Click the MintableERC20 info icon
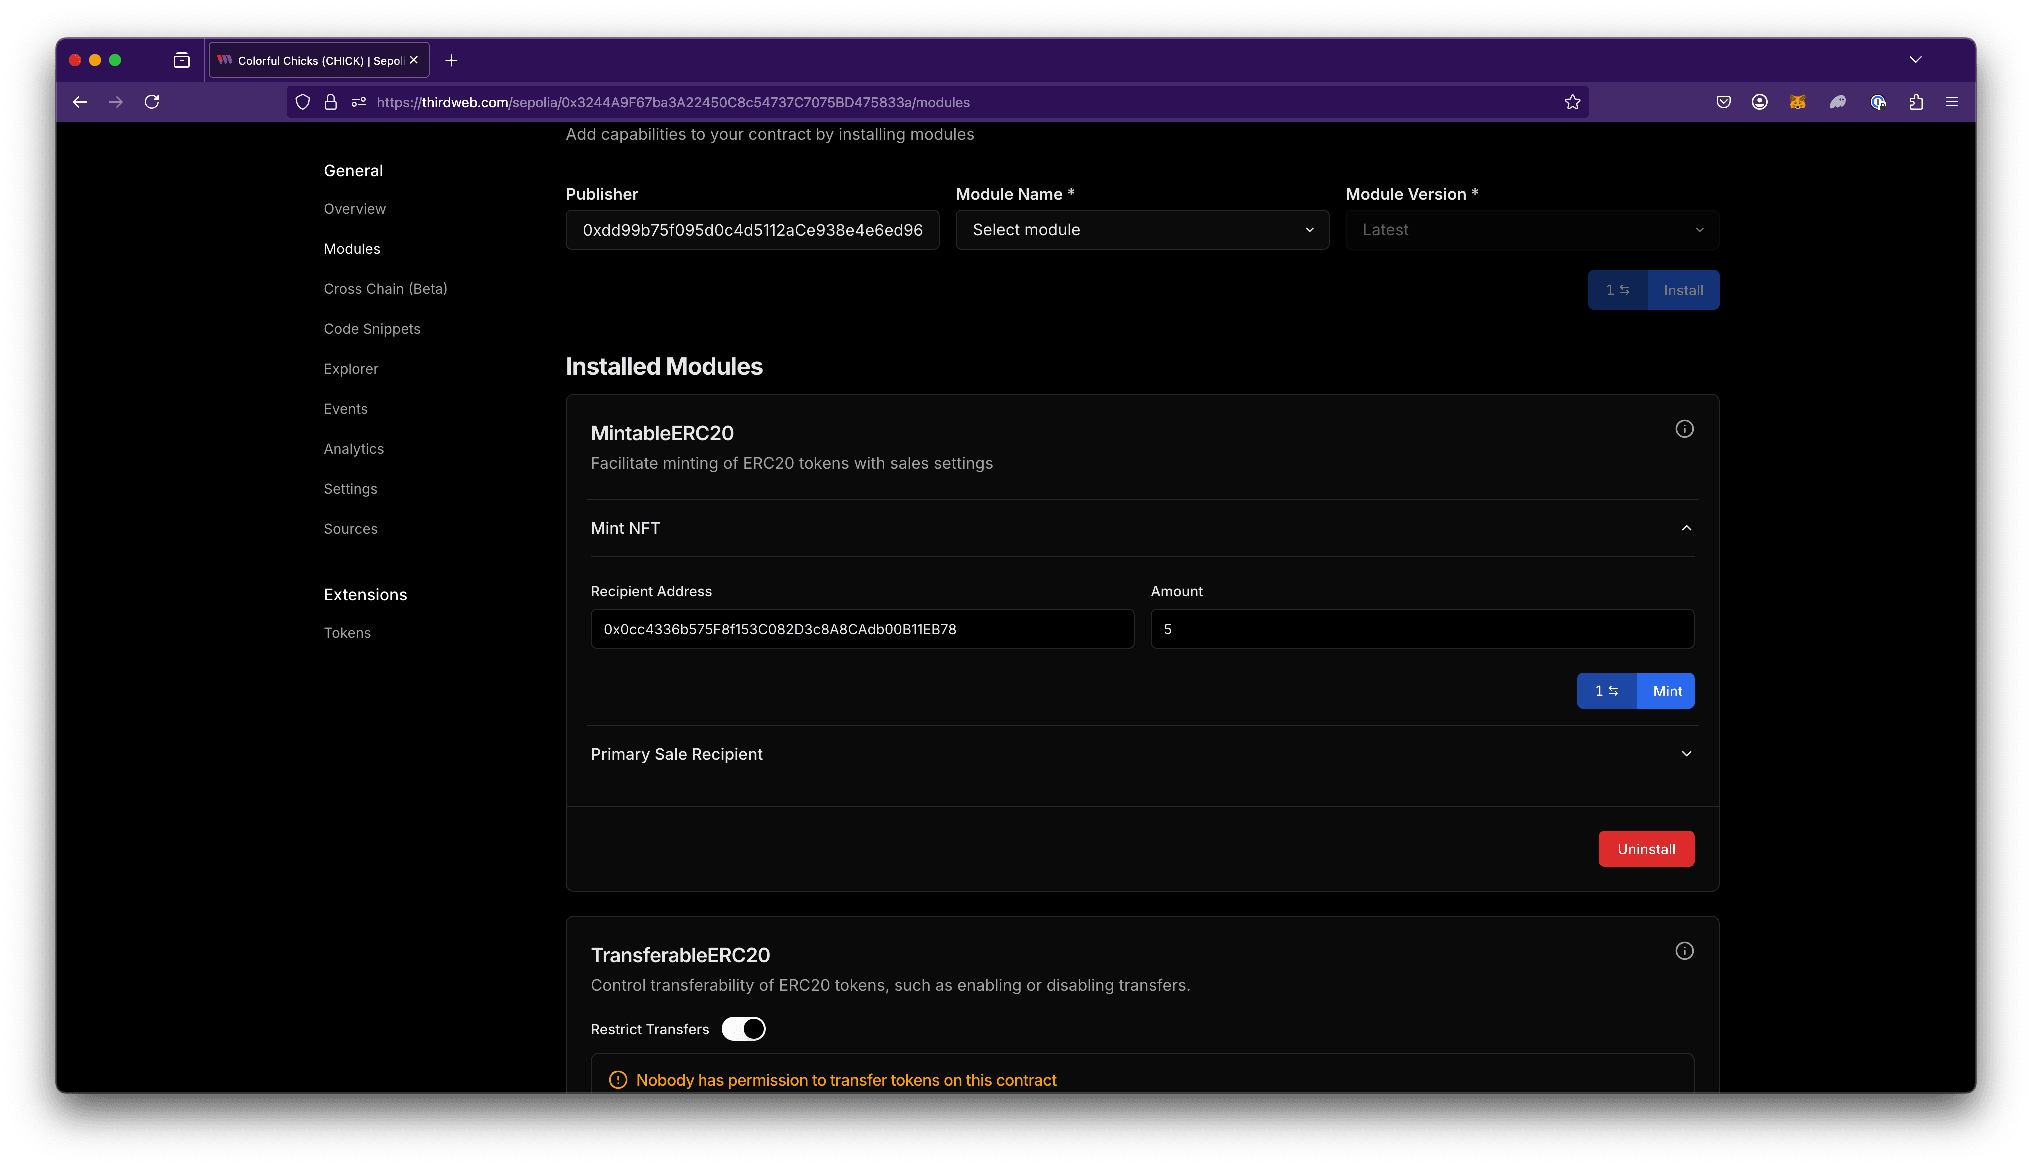The width and height of the screenshot is (2032, 1167). coord(1684,429)
